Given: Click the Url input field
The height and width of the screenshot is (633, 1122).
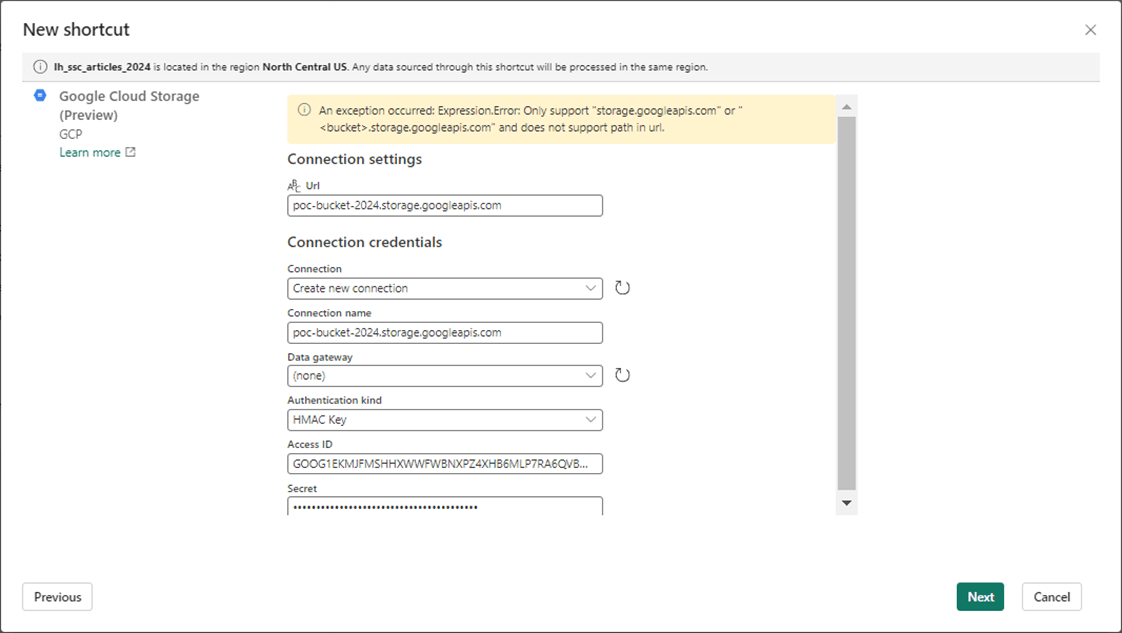Looking at the screenshot, I should [x=444, y=206].
